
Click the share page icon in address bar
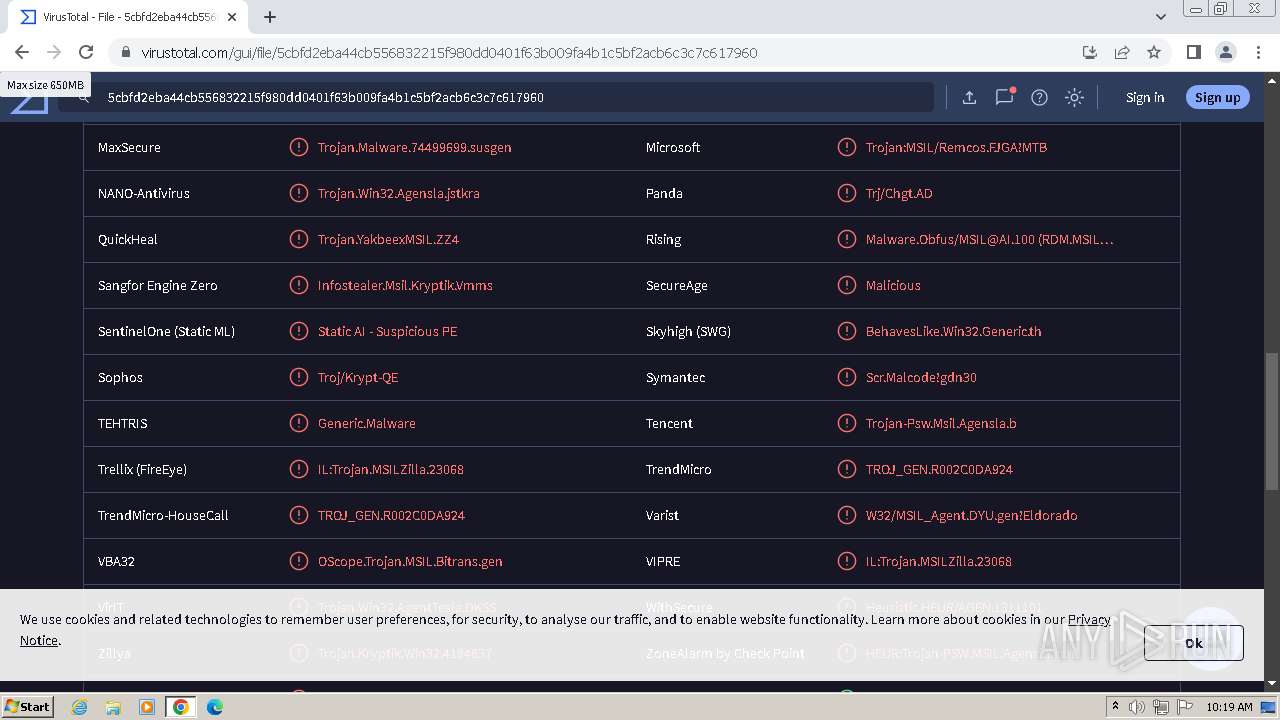(x=1122, y=52)
